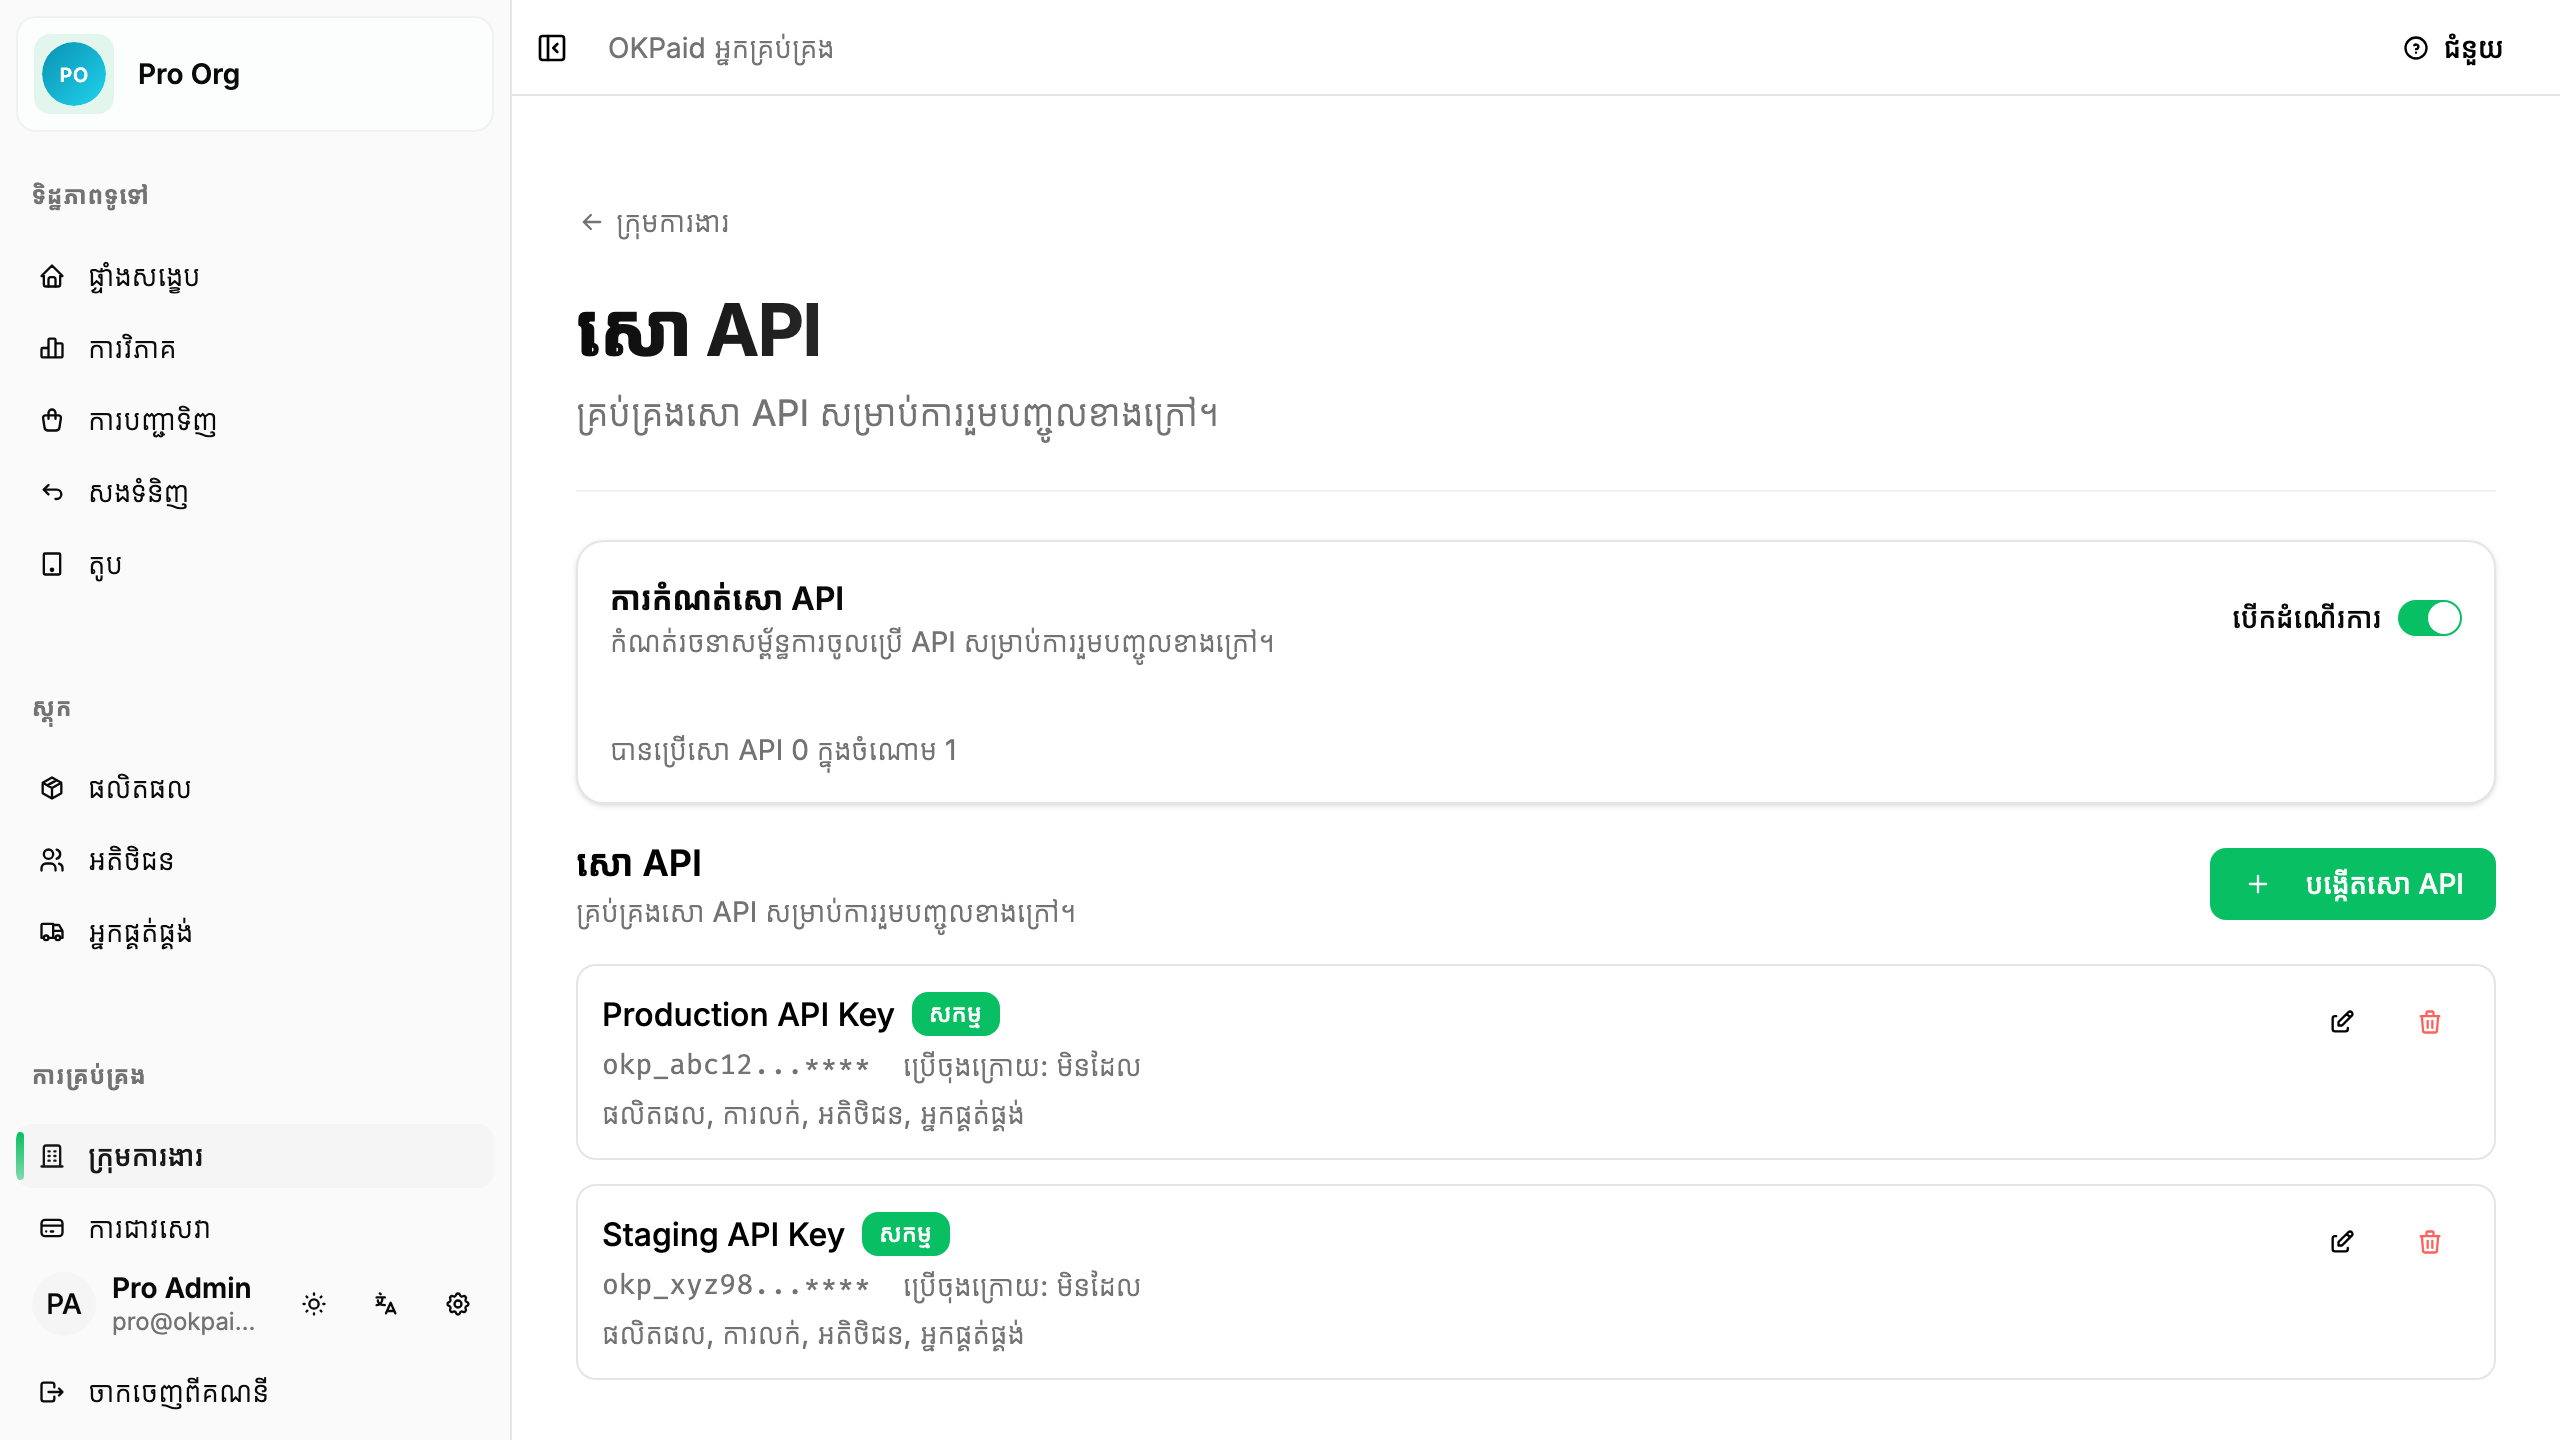Click the okp_abc12...**** key value
Viewport: 2560px width, 1440px height.
[736, 1065]
